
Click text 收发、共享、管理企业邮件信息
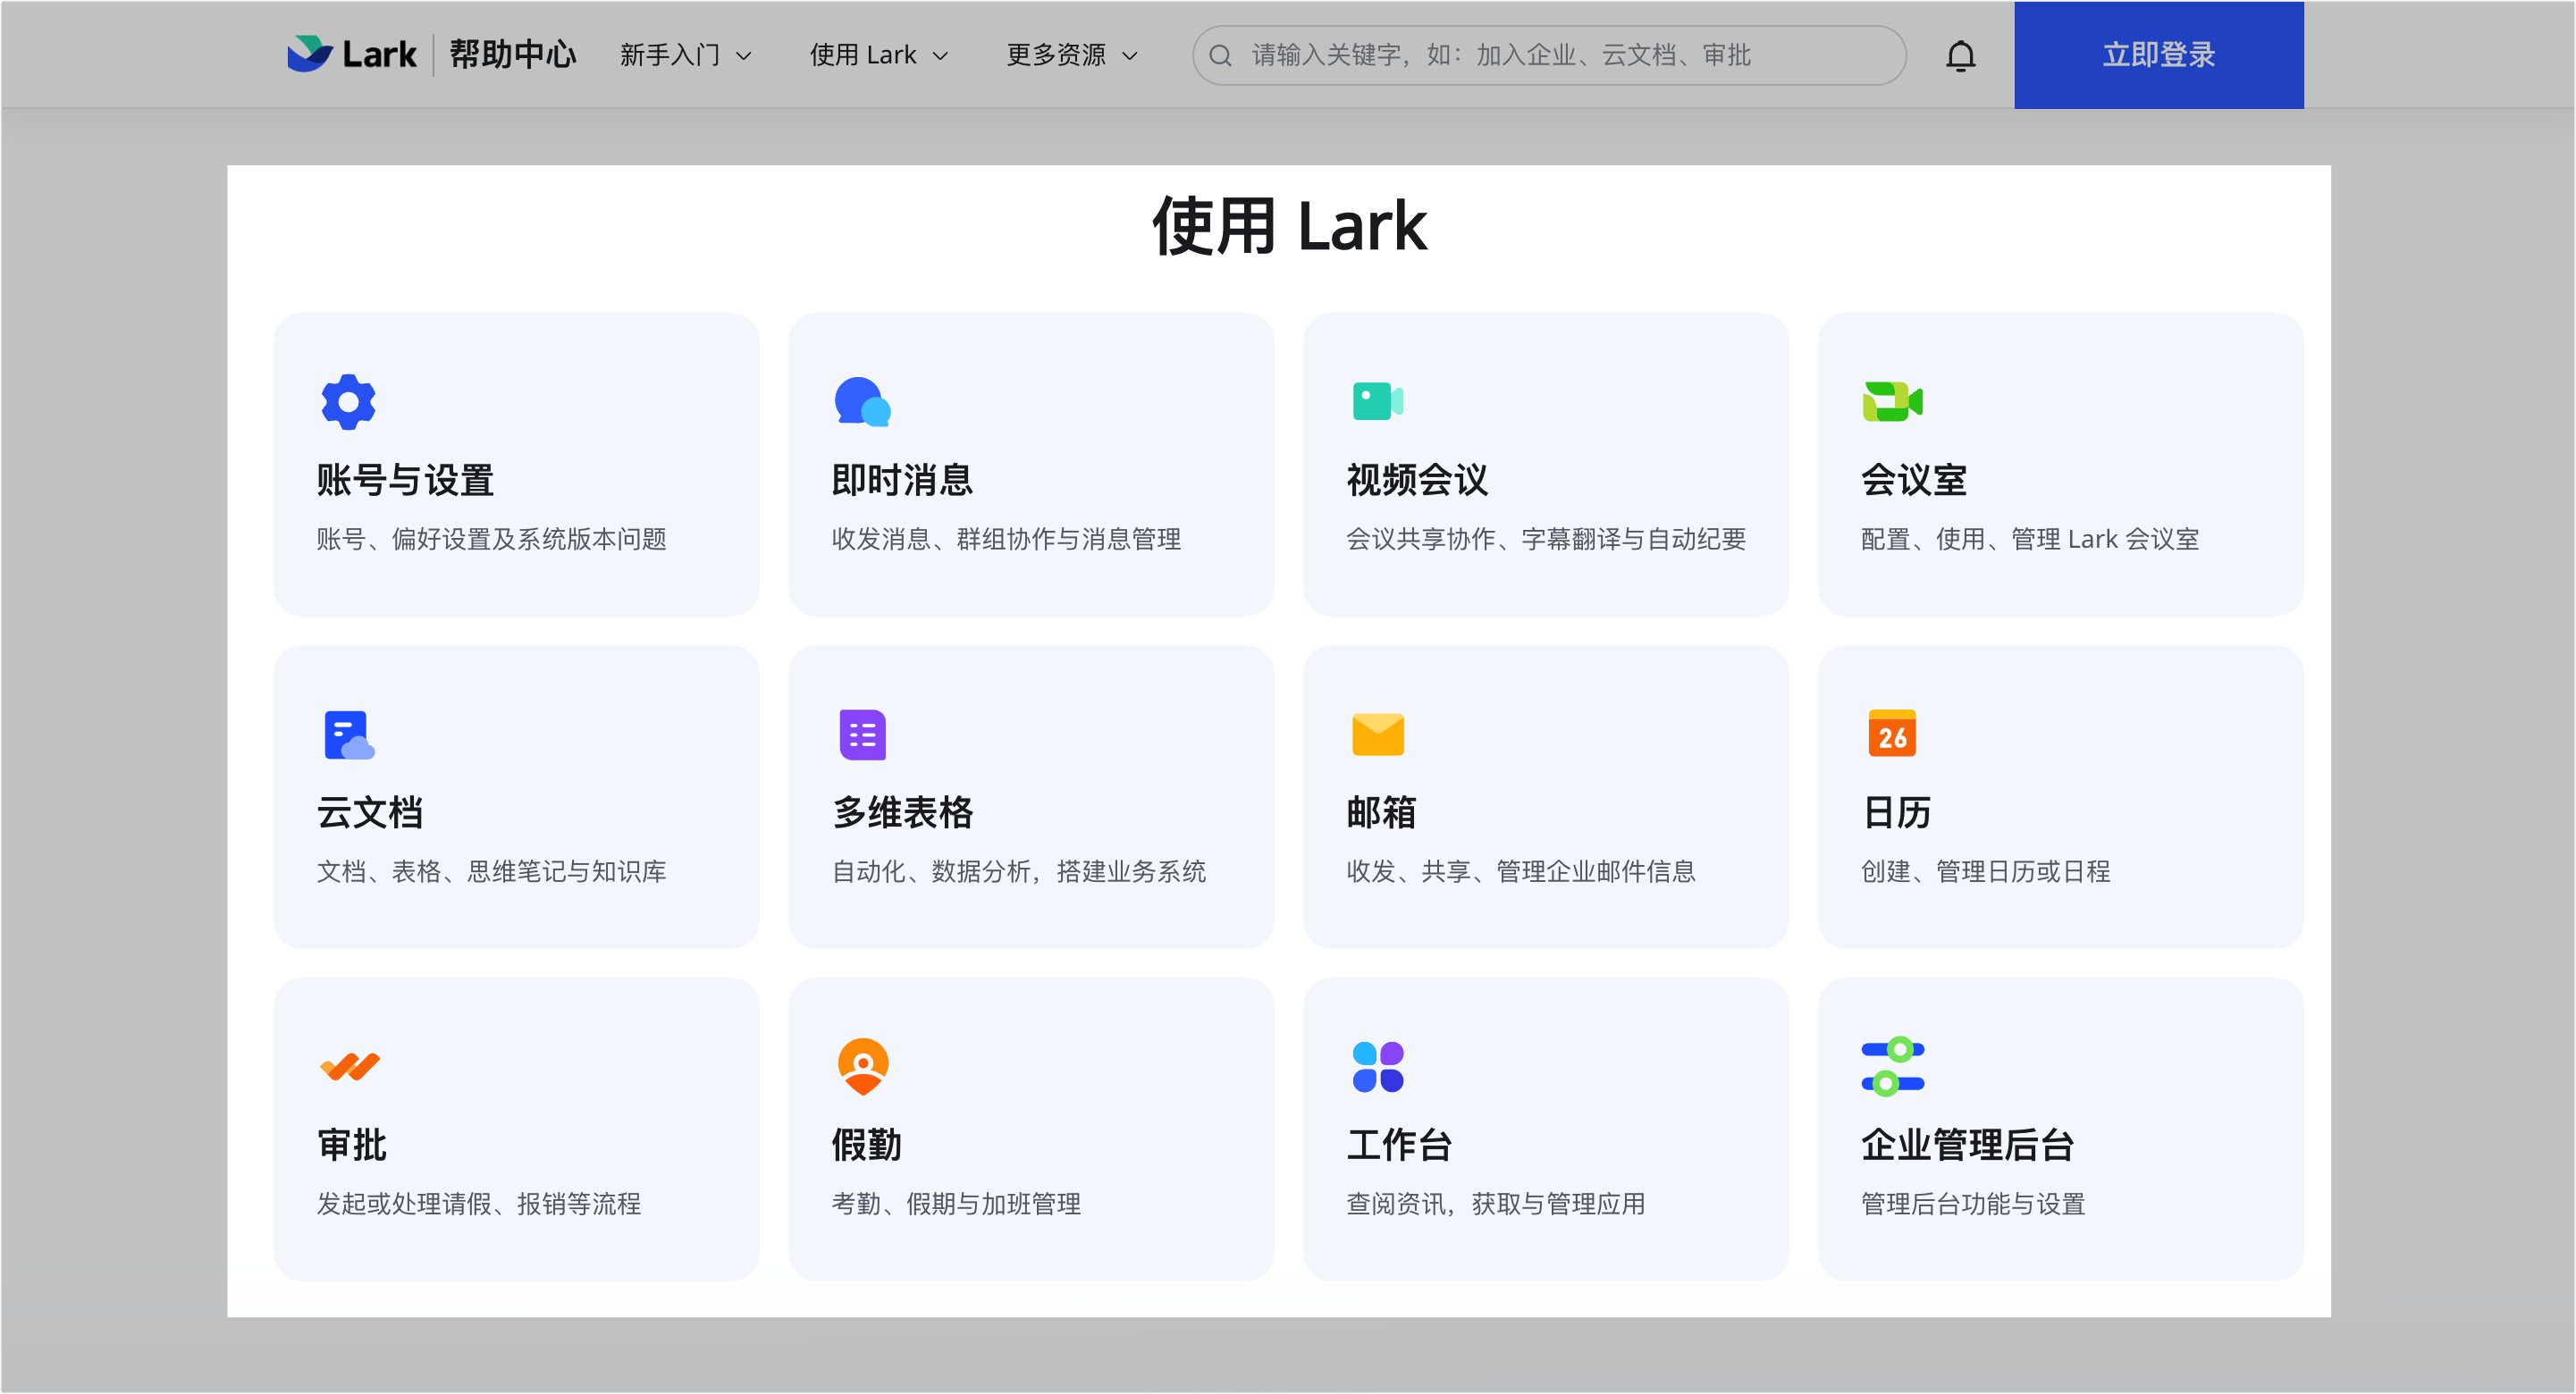point(1521,871)
